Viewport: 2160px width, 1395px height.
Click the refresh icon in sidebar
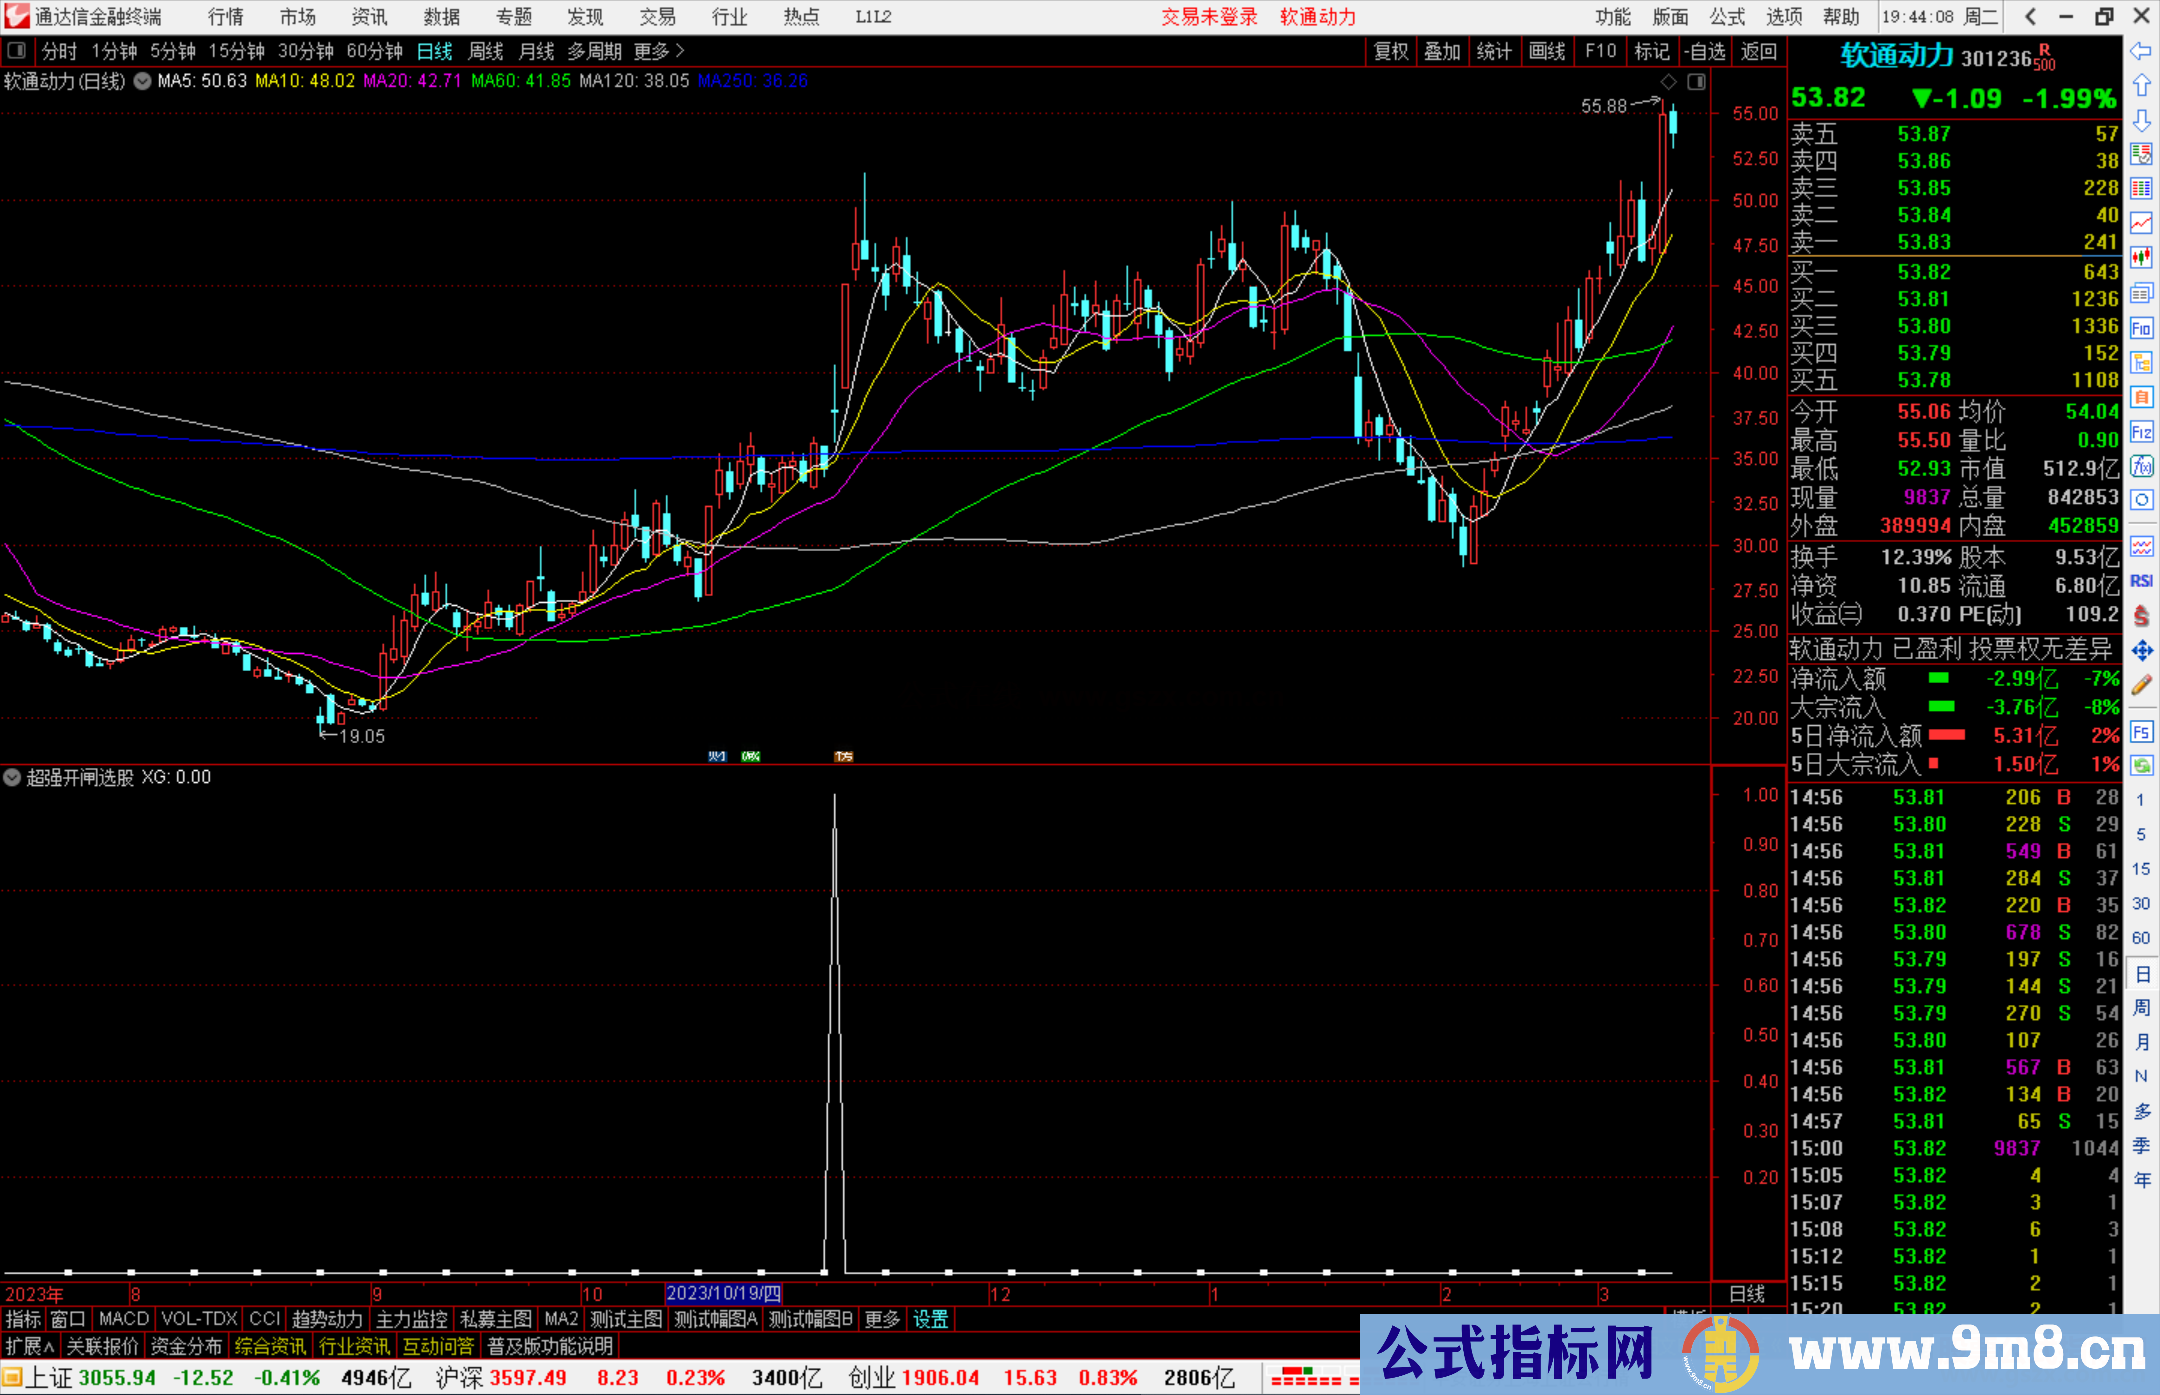(2141, 766)
